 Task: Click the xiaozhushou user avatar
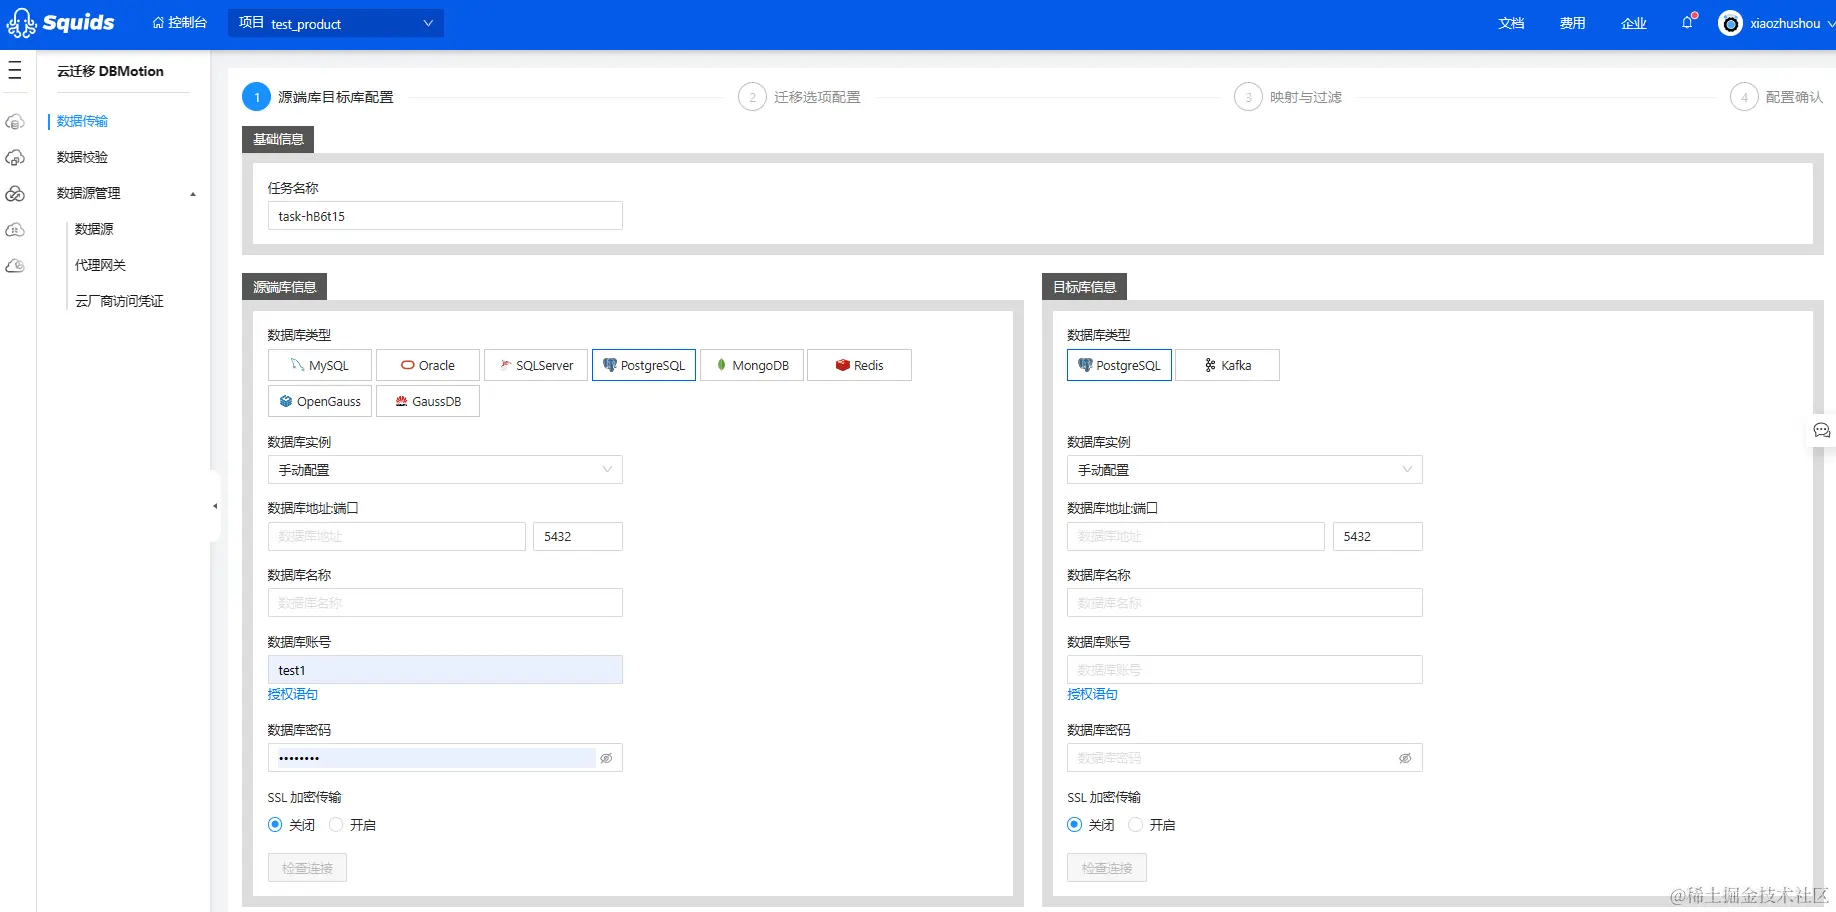[1730, 23]
